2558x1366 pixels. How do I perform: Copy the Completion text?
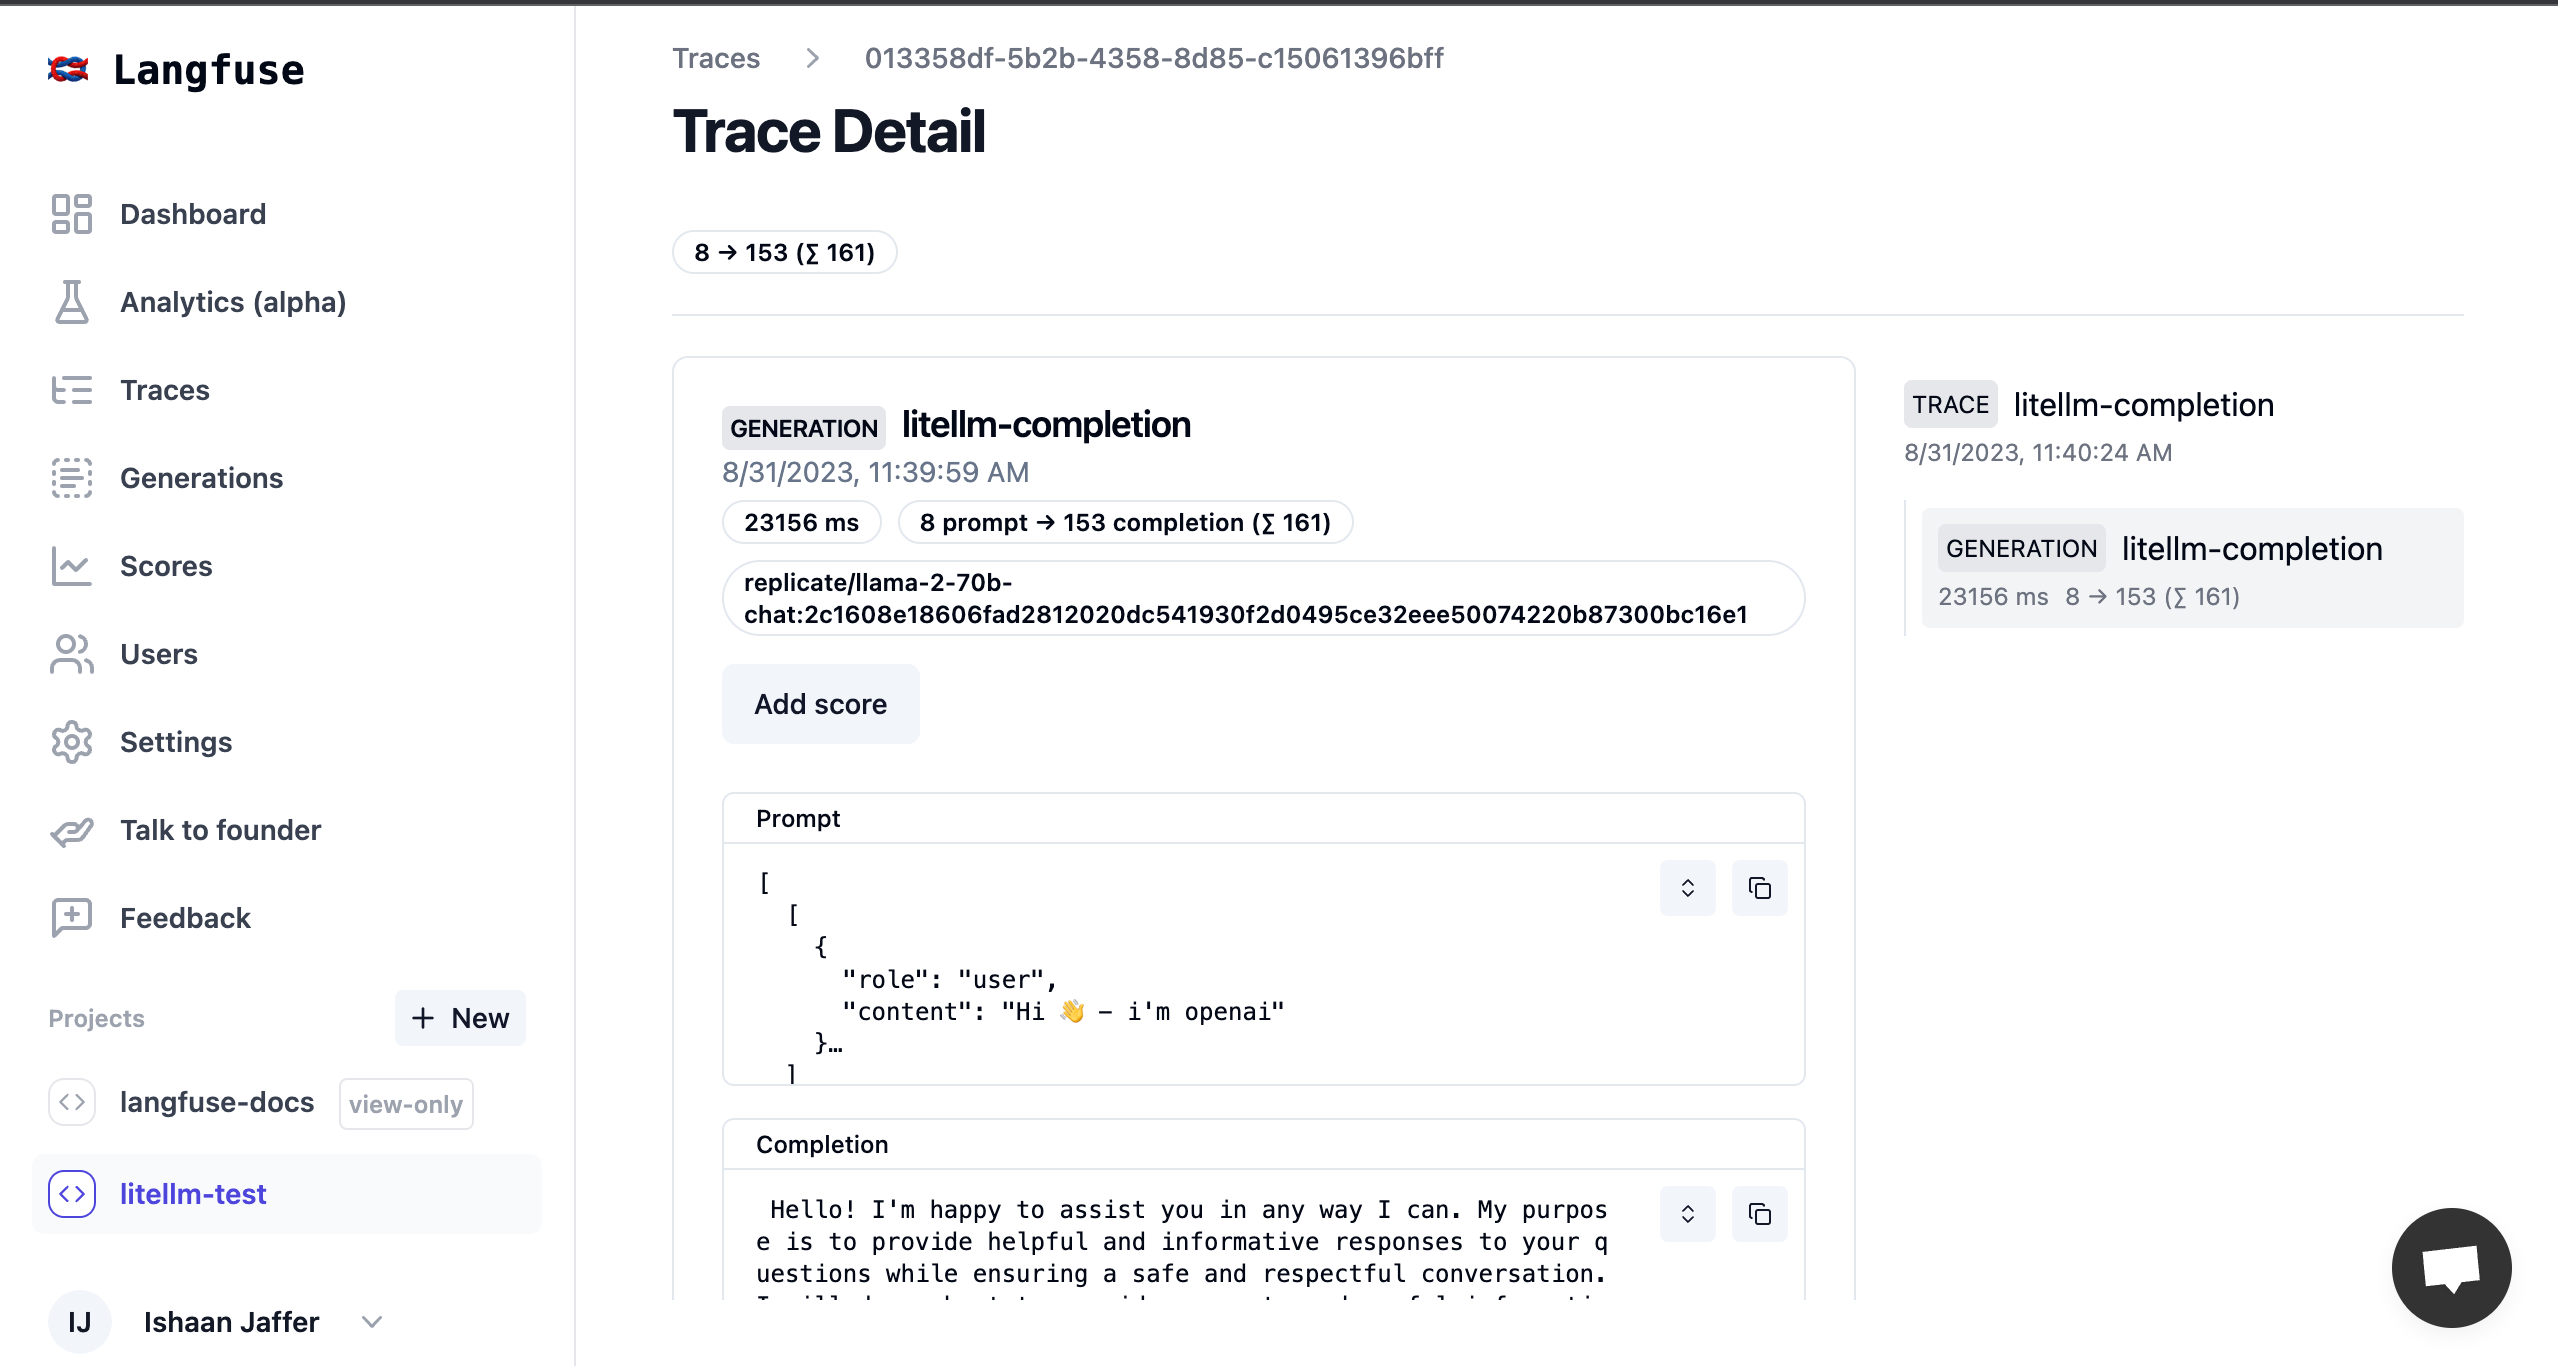point(1759,1214)
